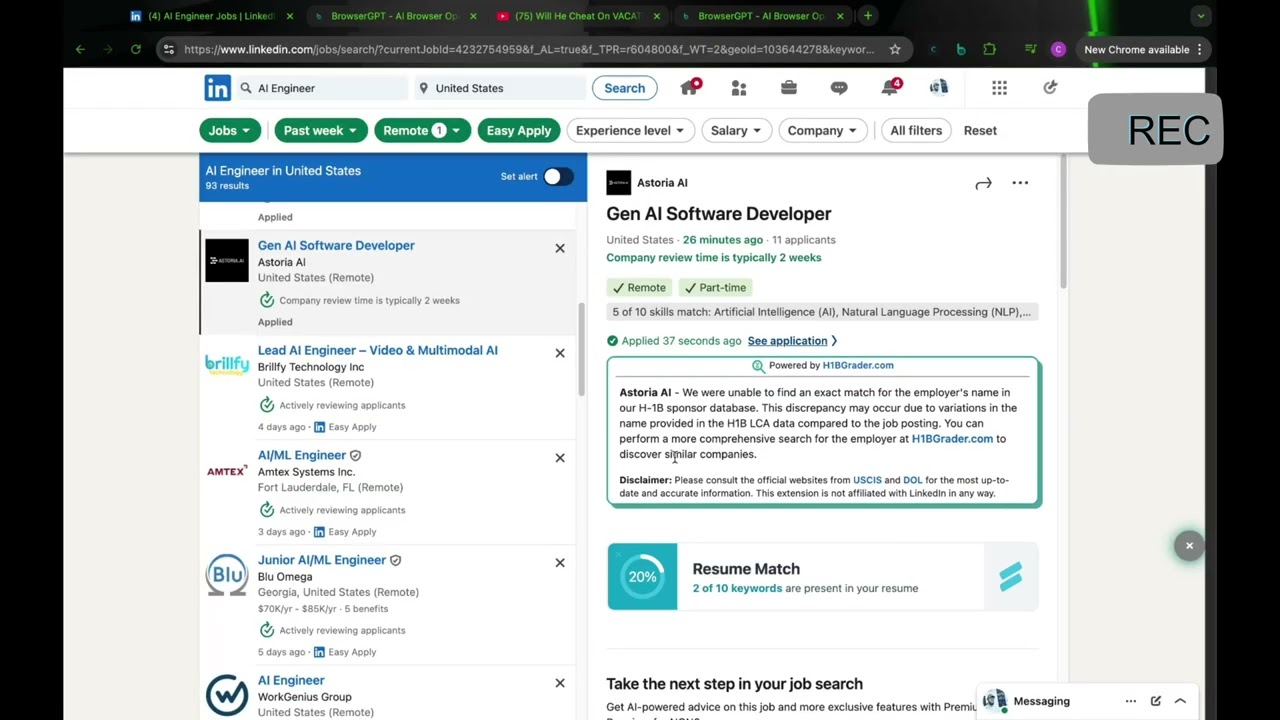The image size is (1280, 720).
Task: Expand the Jobs filter dropdown
Action: click(x=230, y=130)
